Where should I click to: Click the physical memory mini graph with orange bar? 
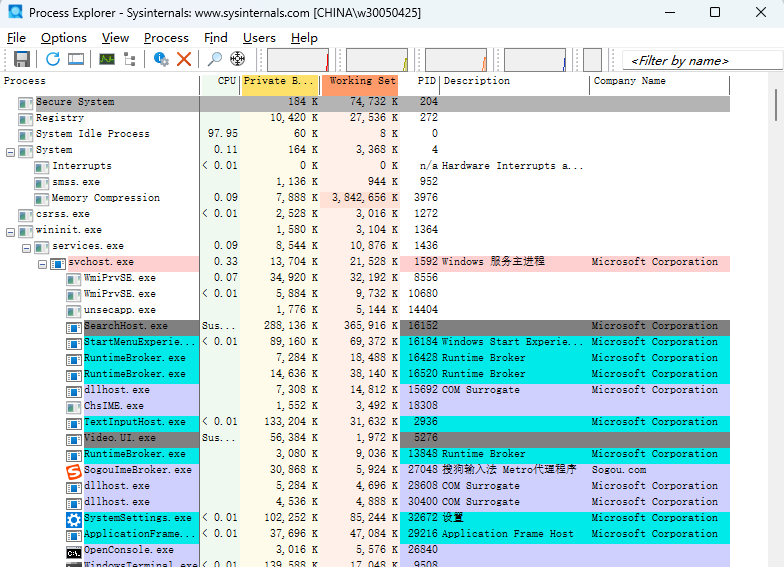click(456, 60)
